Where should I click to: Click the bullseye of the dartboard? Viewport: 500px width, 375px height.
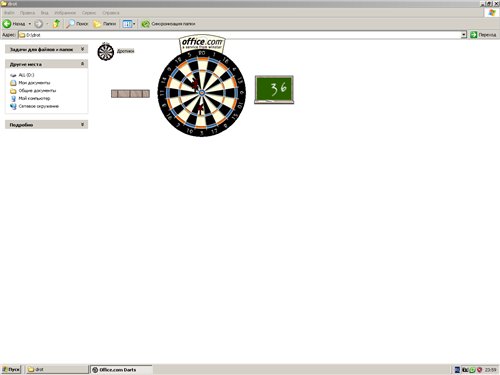(x=202, y=93)
